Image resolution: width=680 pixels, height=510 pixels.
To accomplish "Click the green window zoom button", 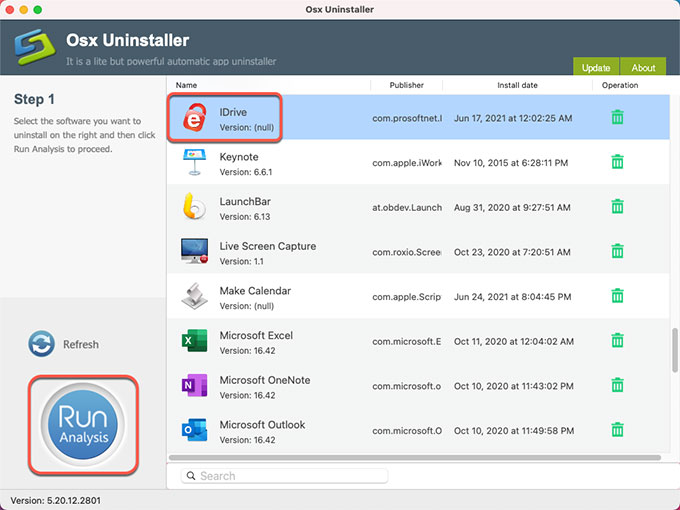I will point(38,10).
